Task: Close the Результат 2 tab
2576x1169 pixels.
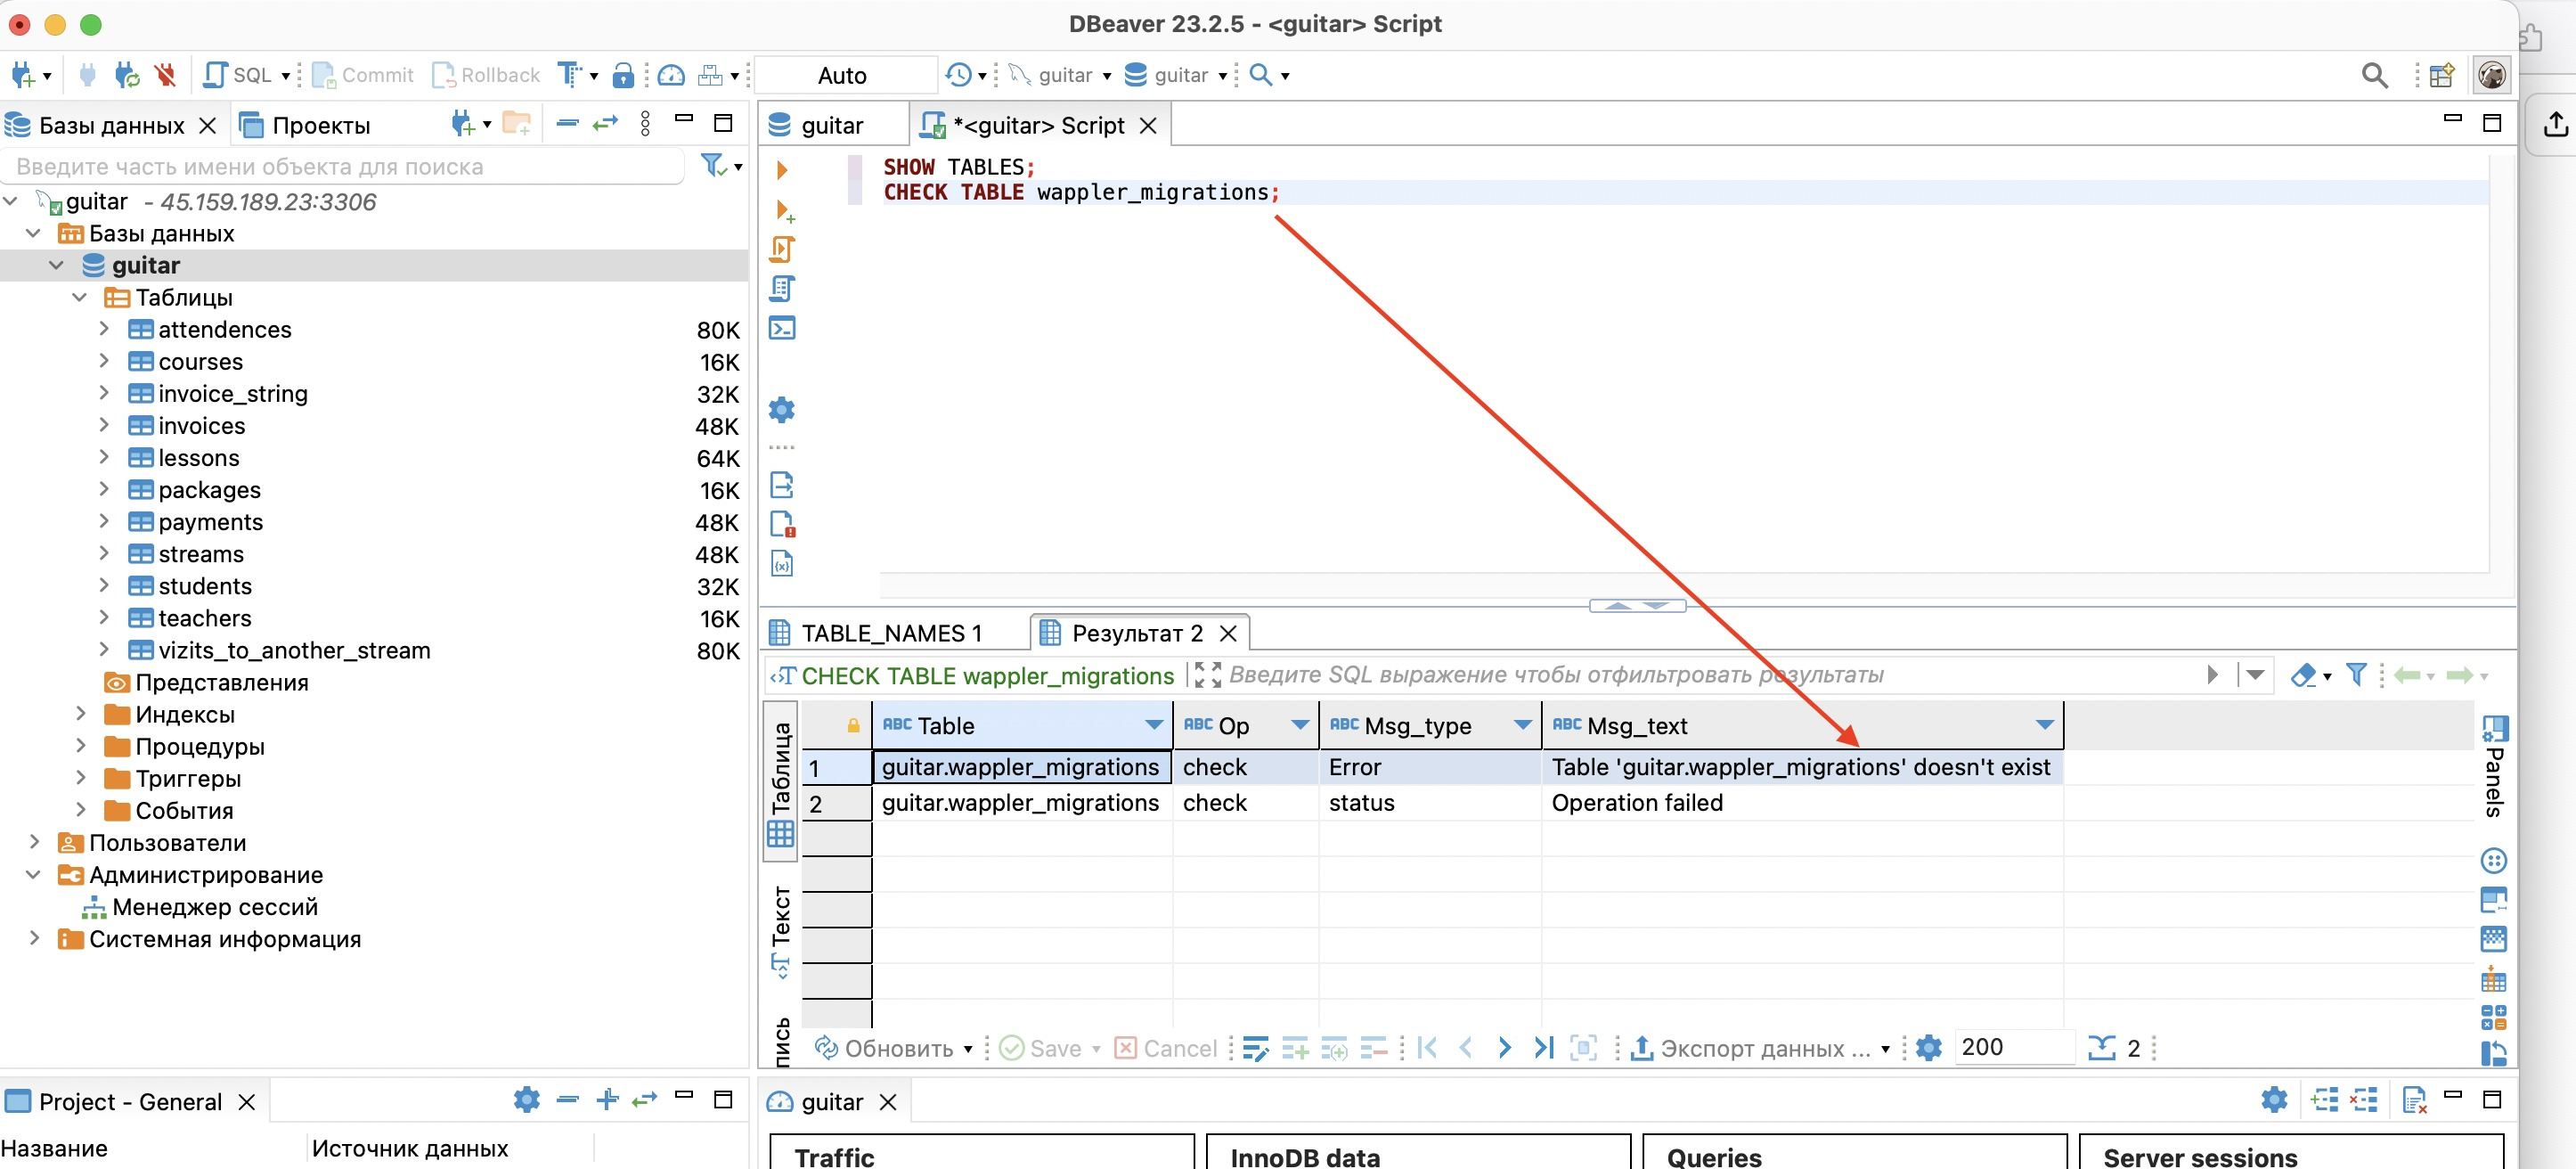Action: [x=1229, y=633]
